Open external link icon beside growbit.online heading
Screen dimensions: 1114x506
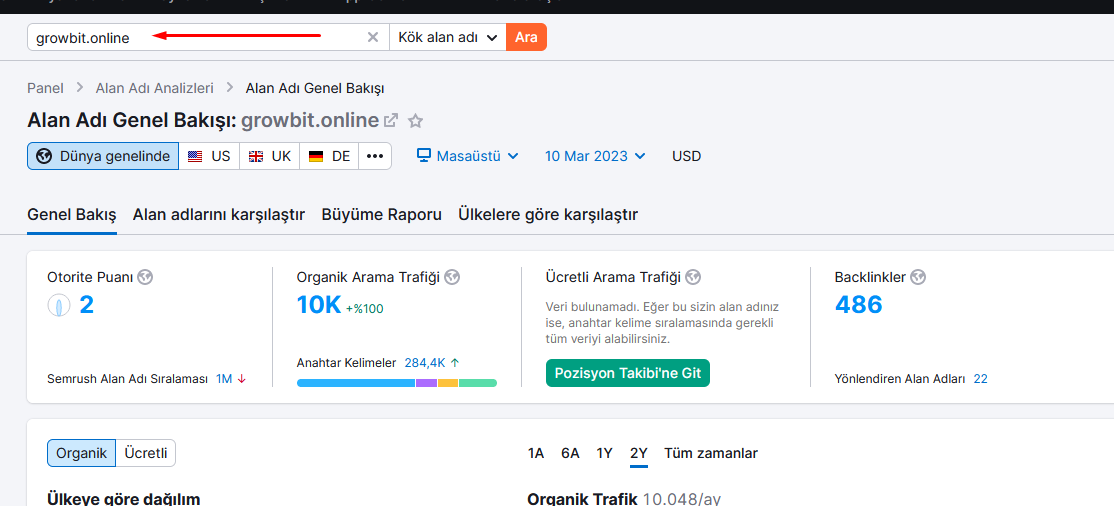(391, 121)
